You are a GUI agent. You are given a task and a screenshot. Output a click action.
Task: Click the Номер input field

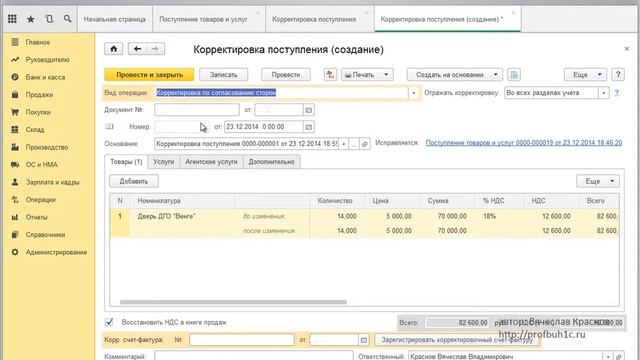pos(182,127)
